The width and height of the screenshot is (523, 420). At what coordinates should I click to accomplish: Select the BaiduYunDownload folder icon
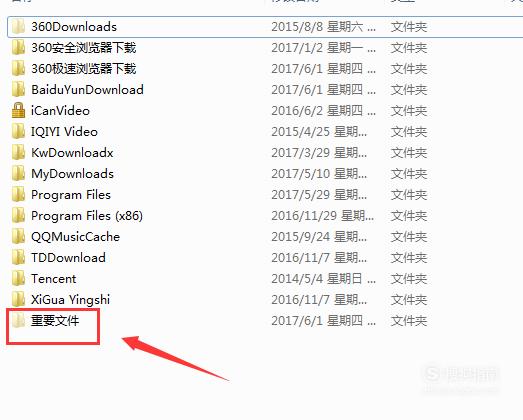click(18, 89)
